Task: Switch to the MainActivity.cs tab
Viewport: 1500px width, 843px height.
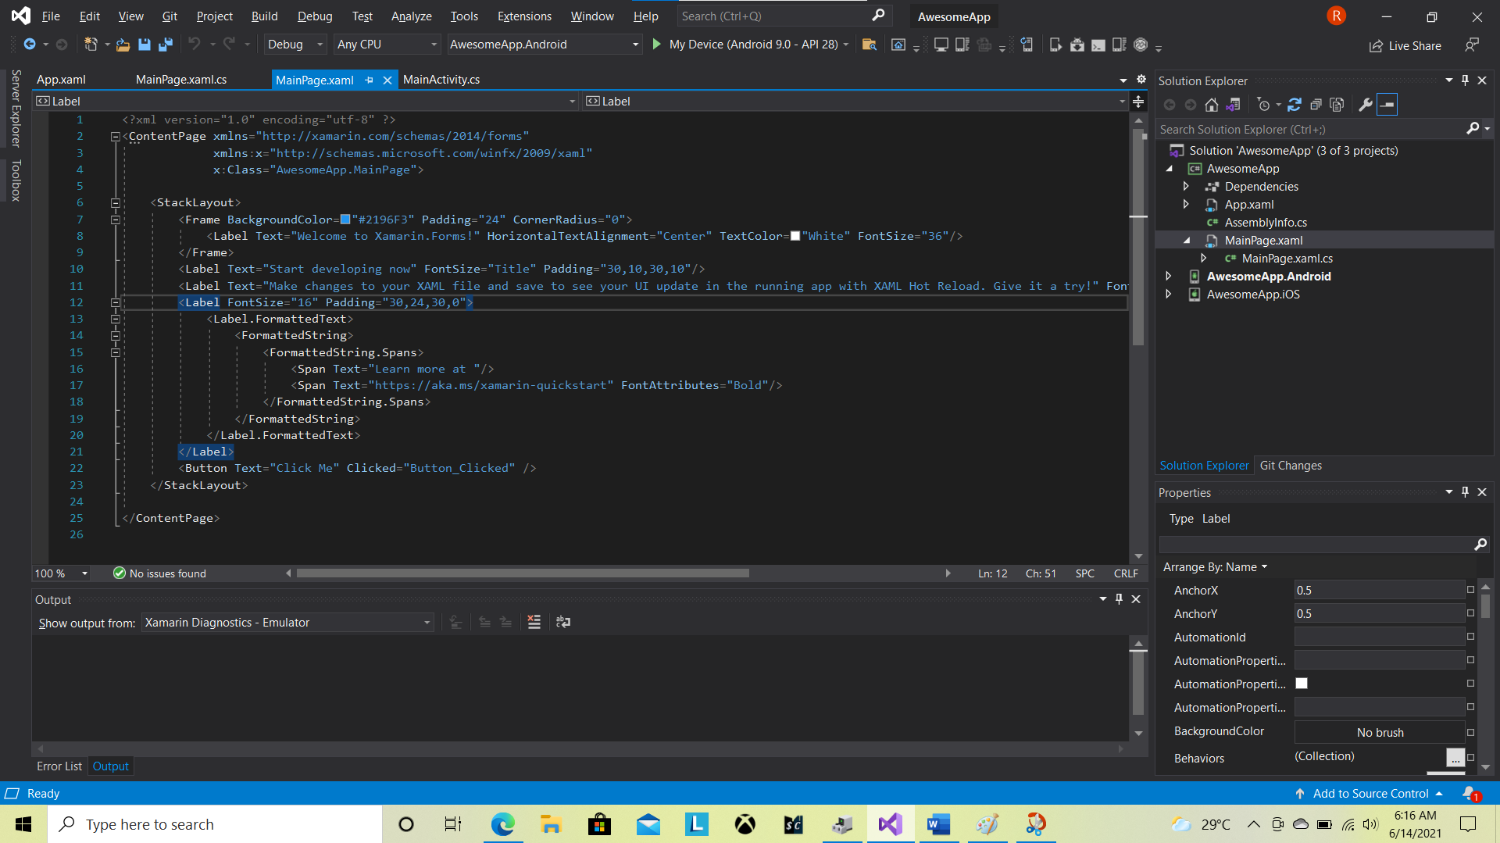Action: point(441,80)
